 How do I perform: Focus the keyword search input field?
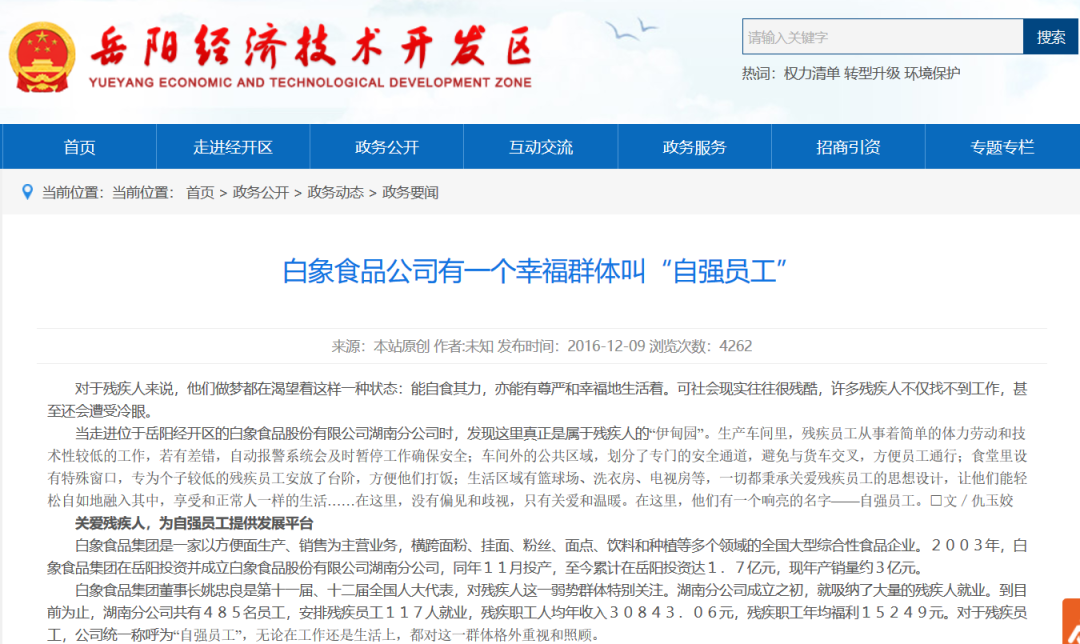click(882, 37)
